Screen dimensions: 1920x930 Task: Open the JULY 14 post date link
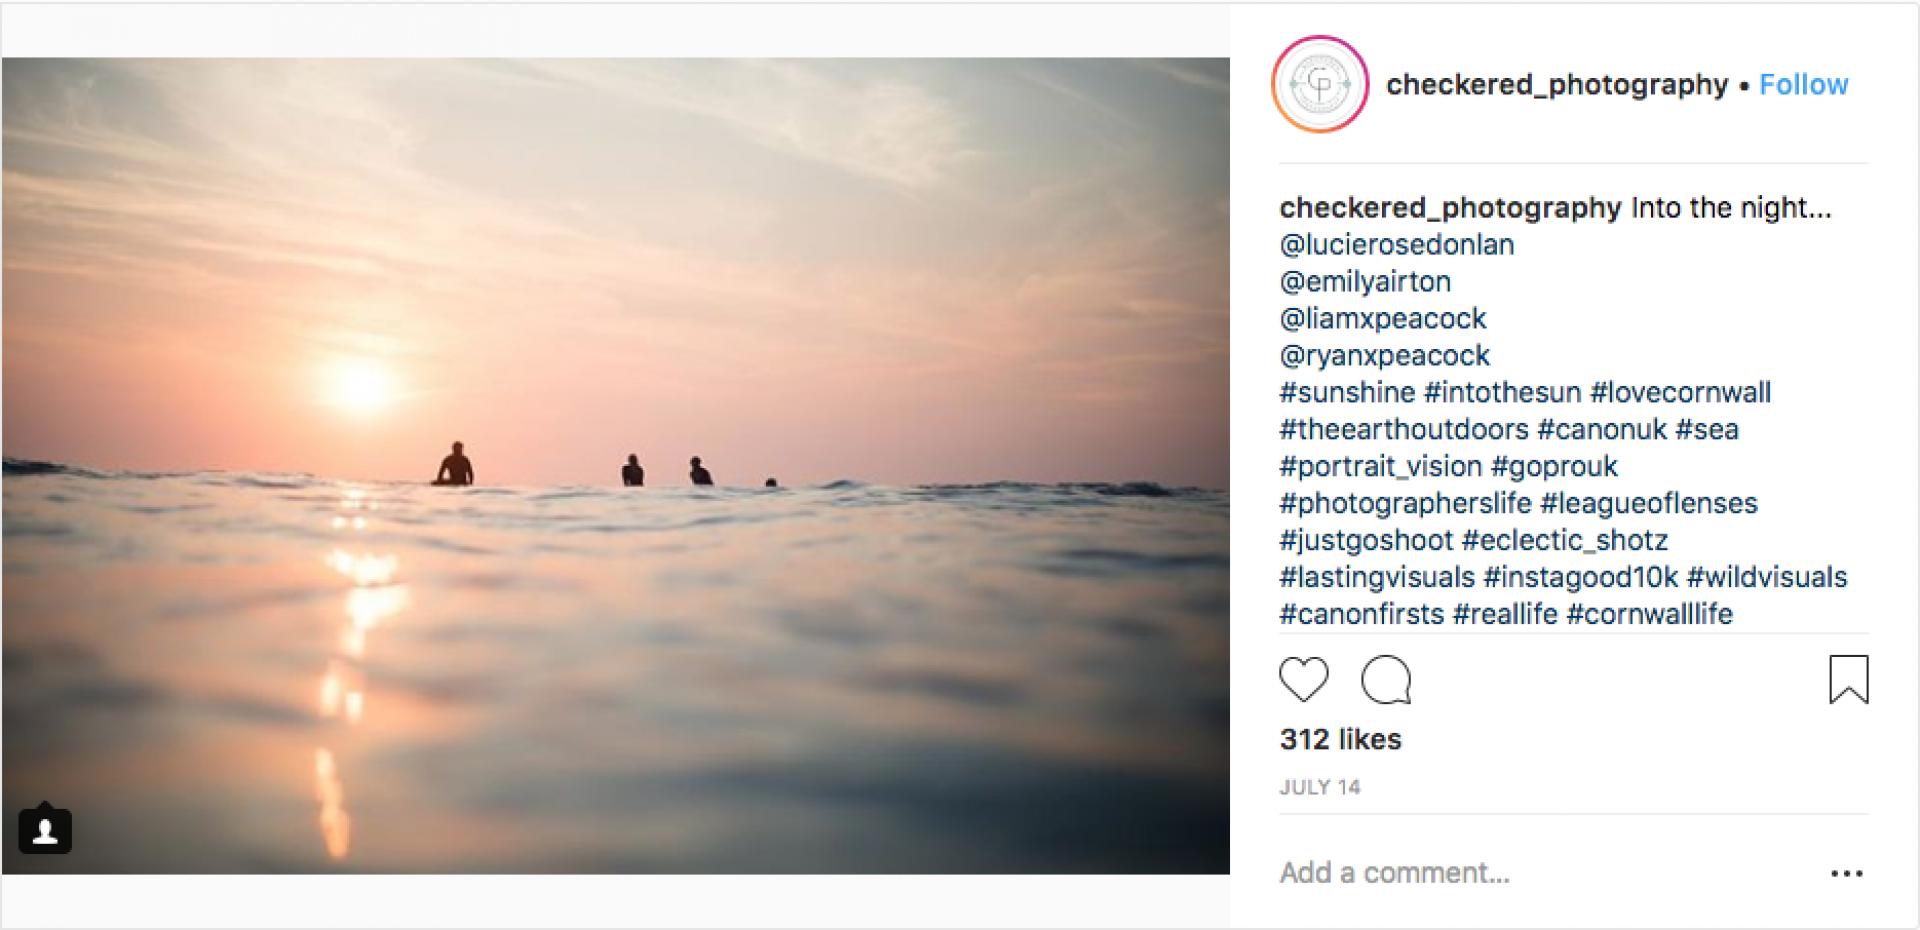click(x=1320, y=788)
